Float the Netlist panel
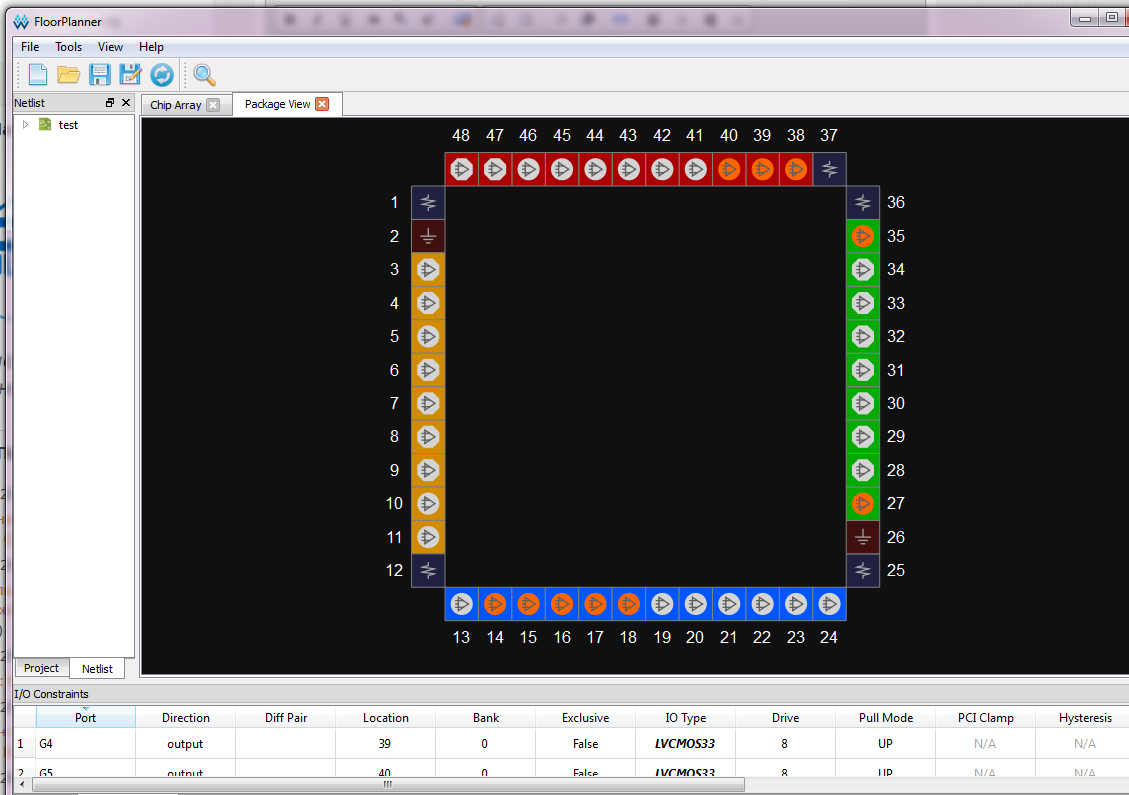The image size is (1129, 795). pyautogui.click(x=110, y=103)
